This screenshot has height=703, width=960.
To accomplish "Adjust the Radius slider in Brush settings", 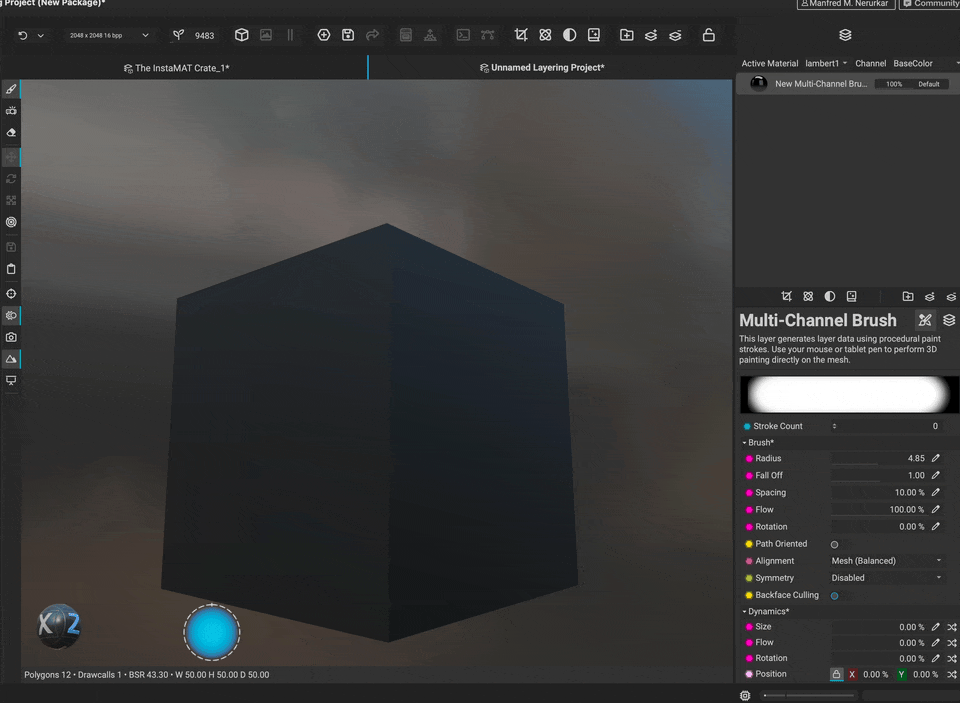I will (878, 459).
